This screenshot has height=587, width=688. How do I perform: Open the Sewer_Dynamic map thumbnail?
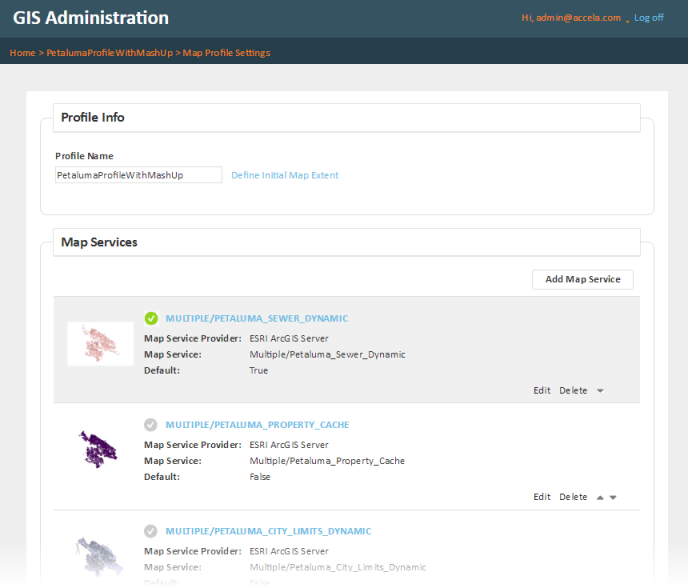100,344
